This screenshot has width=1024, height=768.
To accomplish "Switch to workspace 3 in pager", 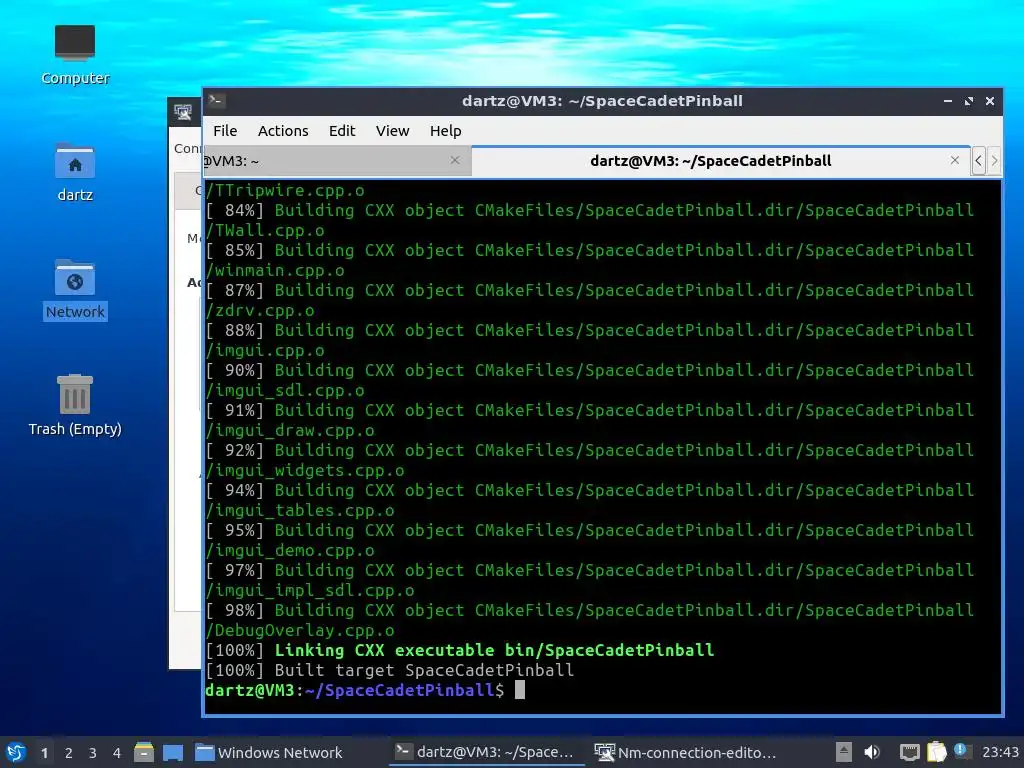I will click(x=93, y=753).
